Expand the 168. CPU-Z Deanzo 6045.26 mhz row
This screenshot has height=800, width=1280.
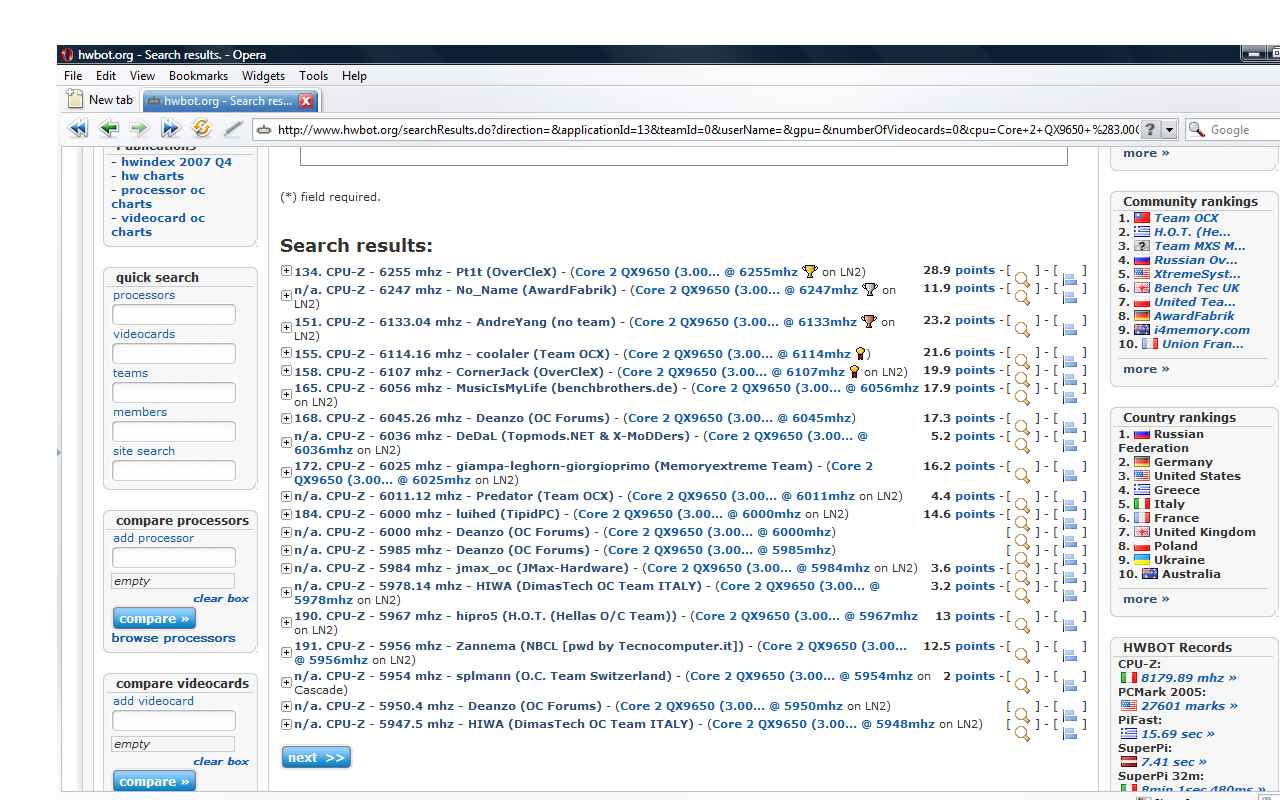(x=286, y=418)
